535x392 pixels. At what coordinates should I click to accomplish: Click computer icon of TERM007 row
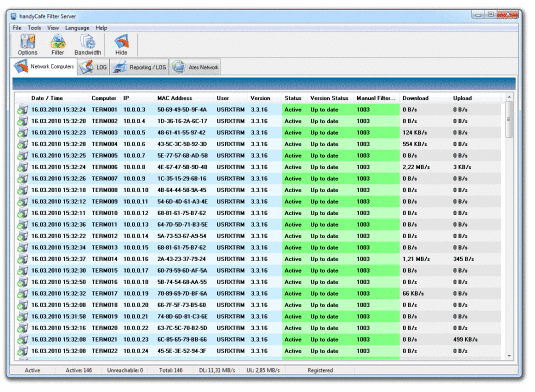(x=23, y=179)
